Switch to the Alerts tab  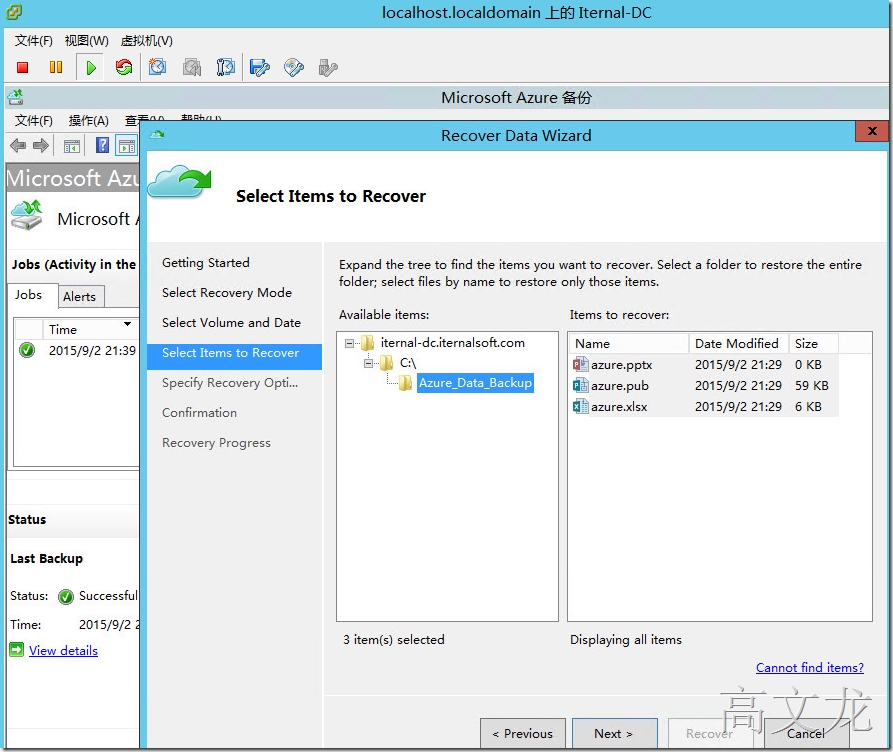80,297
